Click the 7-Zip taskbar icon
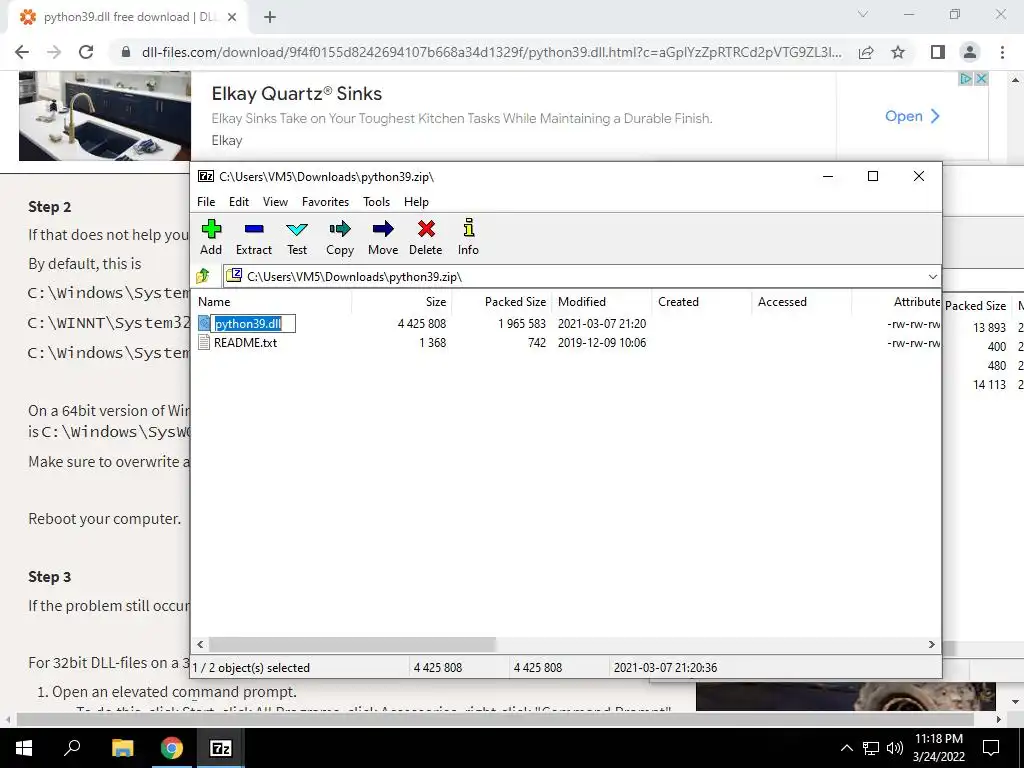Screen dimensions: 1024x768 pos(221,748)
